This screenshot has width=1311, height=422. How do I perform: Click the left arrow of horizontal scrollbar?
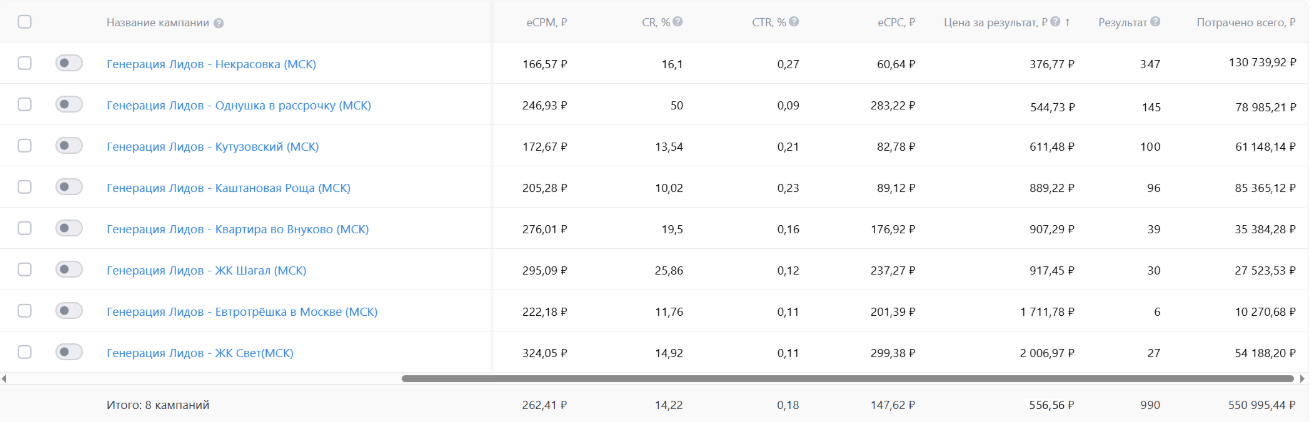coord(4,379)
